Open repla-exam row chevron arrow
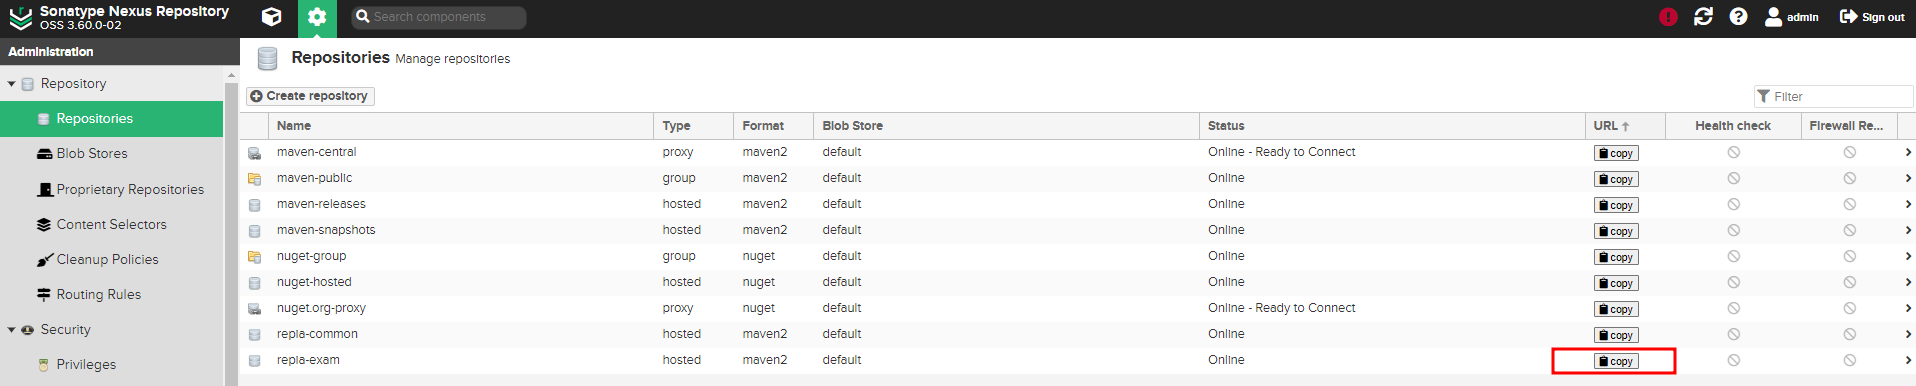 (1908, 360)
